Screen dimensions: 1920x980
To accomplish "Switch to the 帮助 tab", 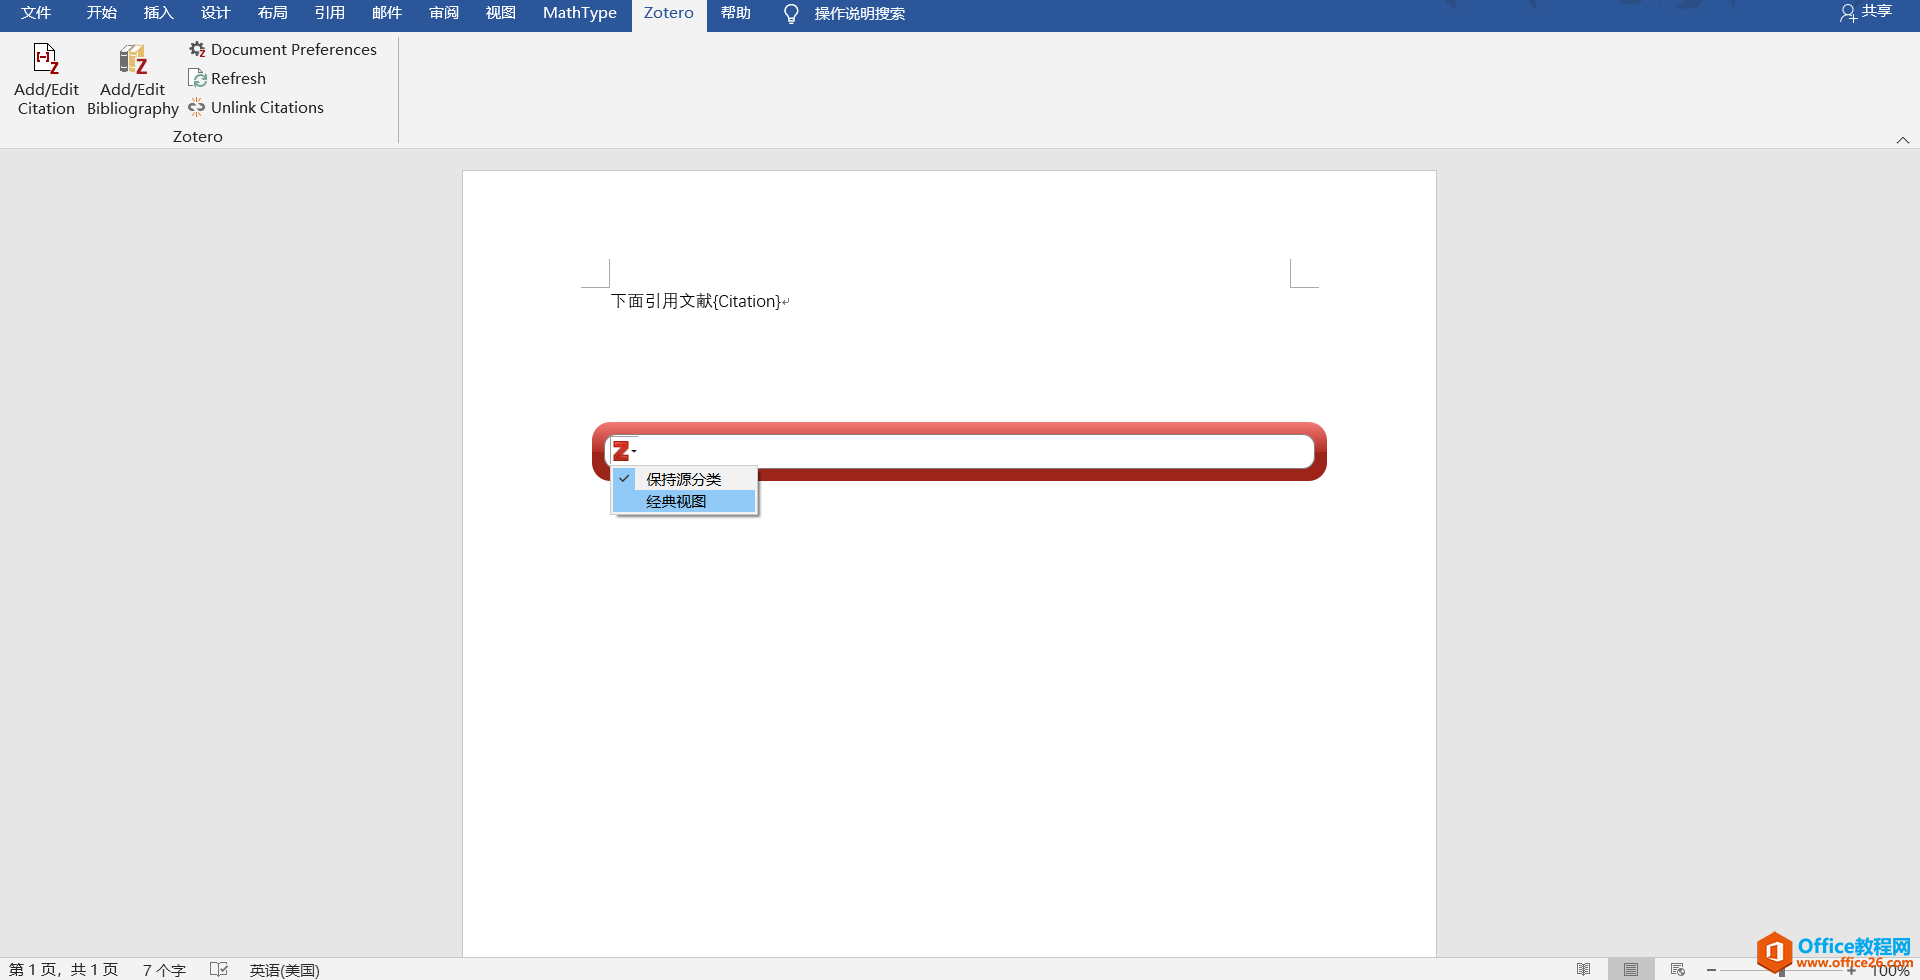I will [x=736, y=13].
